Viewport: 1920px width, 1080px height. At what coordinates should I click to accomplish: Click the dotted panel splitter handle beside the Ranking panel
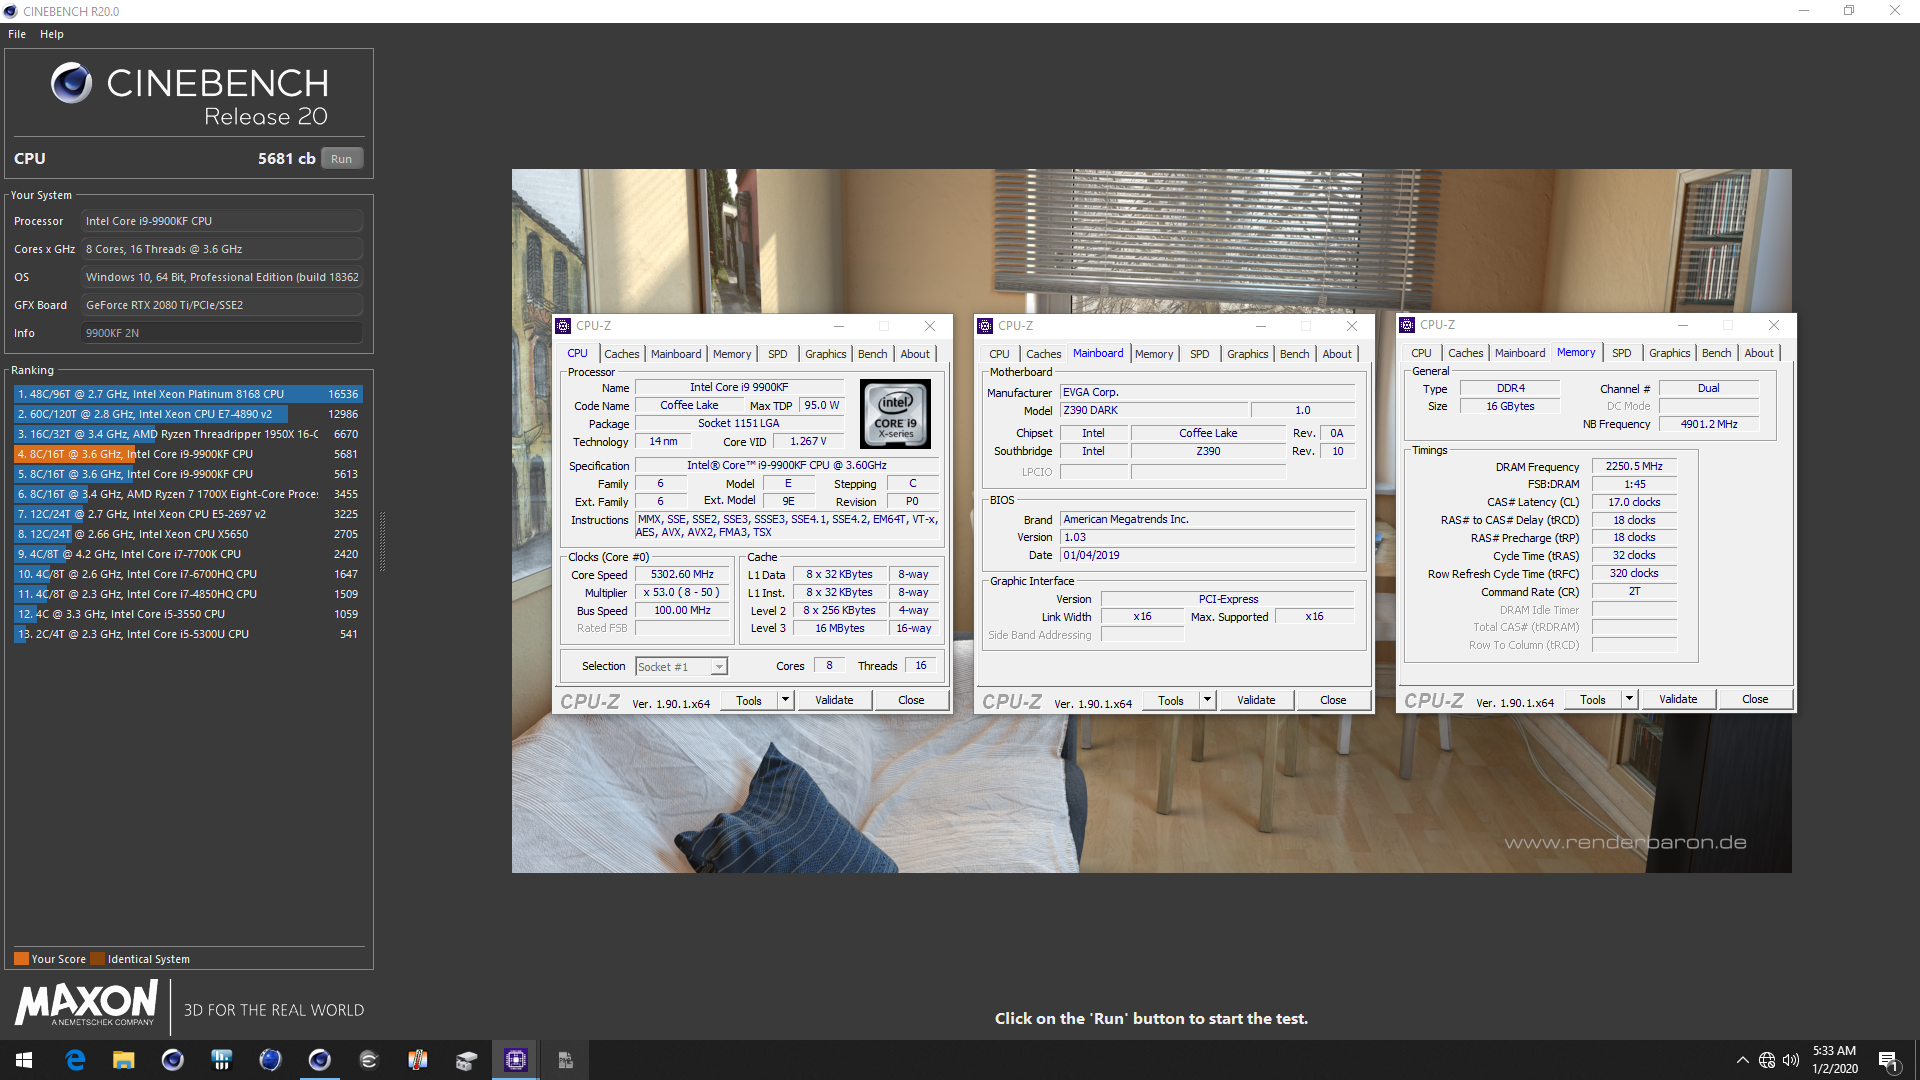(x=382, y=541)
